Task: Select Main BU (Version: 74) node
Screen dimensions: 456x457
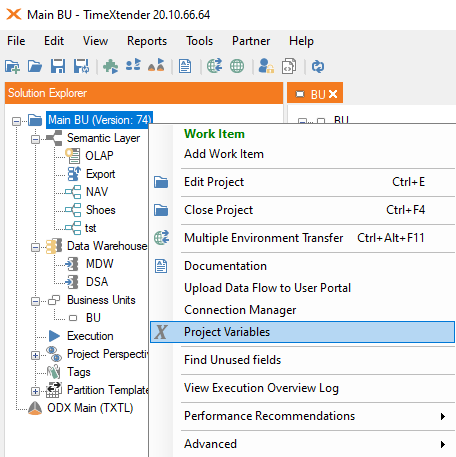Action: pyautogui.click(x=99, y=120)
